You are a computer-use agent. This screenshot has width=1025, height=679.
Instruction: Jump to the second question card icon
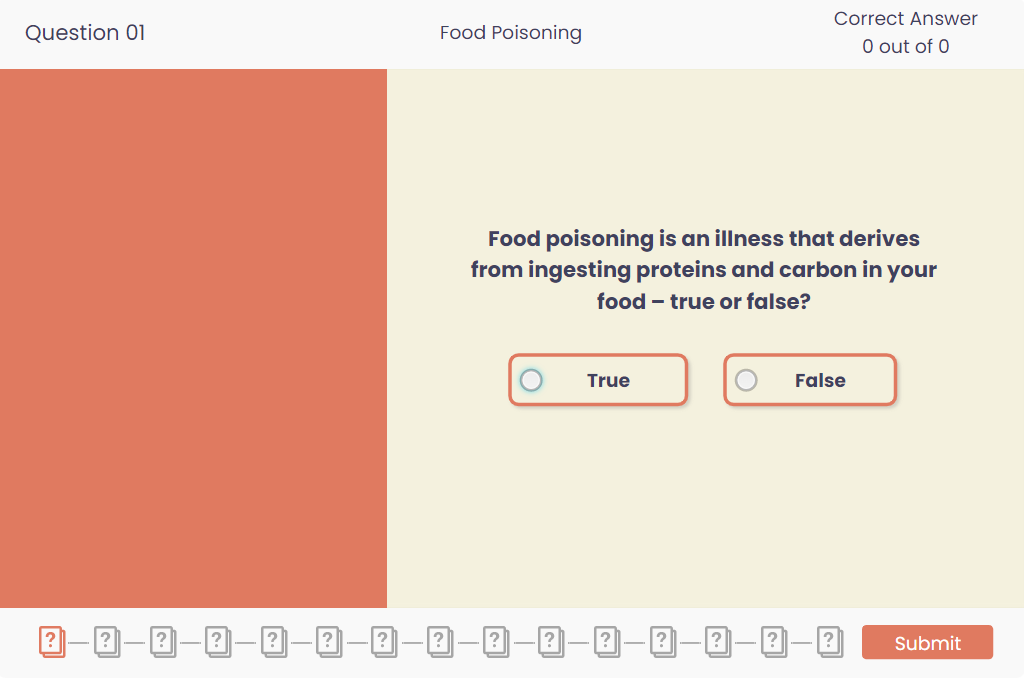(107, 641)
